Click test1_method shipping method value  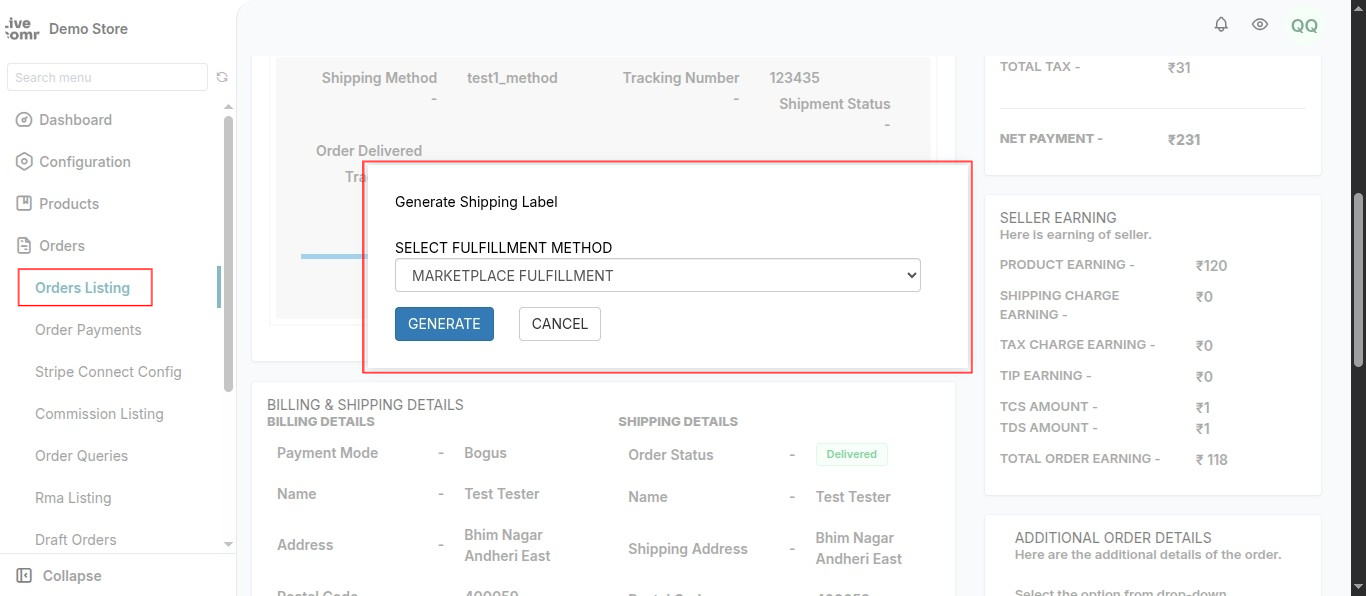(512, 78)
